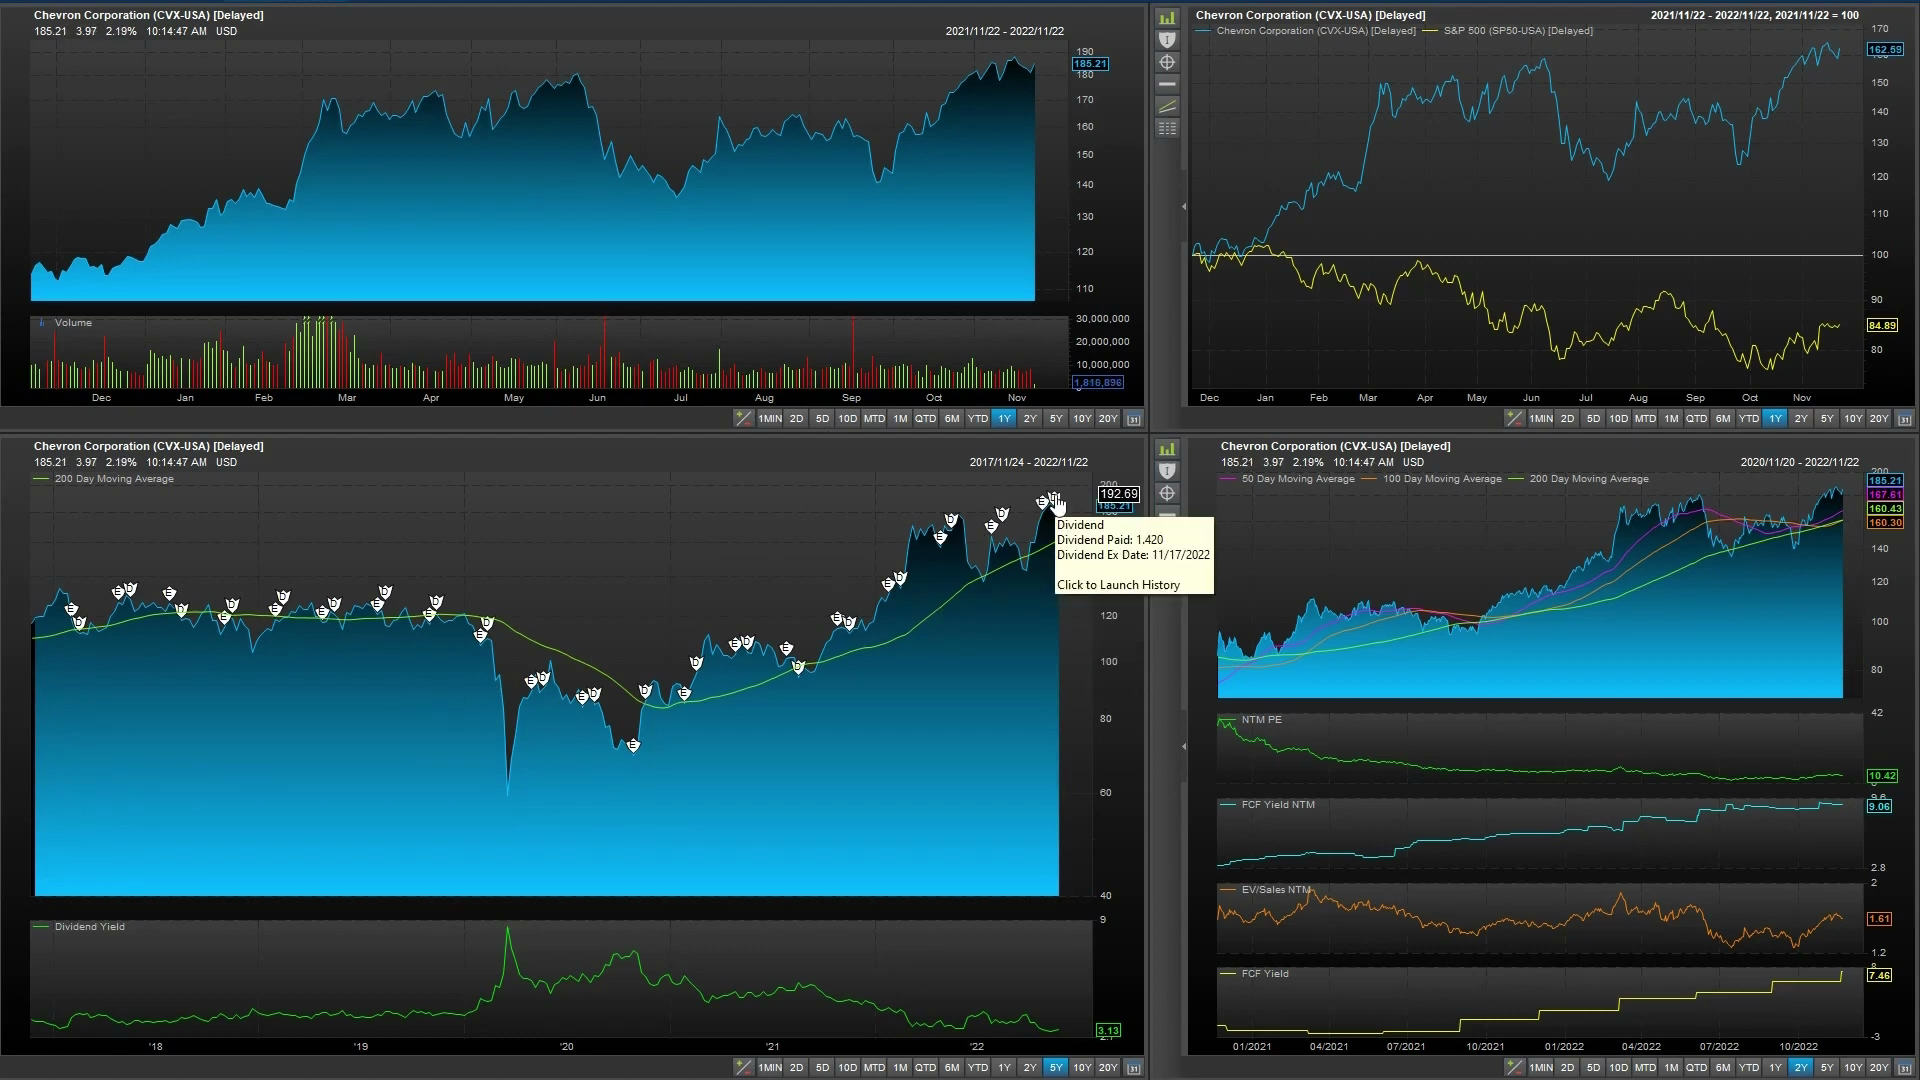Click the yellow FCF Yield sub-chart label

point(1265,974)
